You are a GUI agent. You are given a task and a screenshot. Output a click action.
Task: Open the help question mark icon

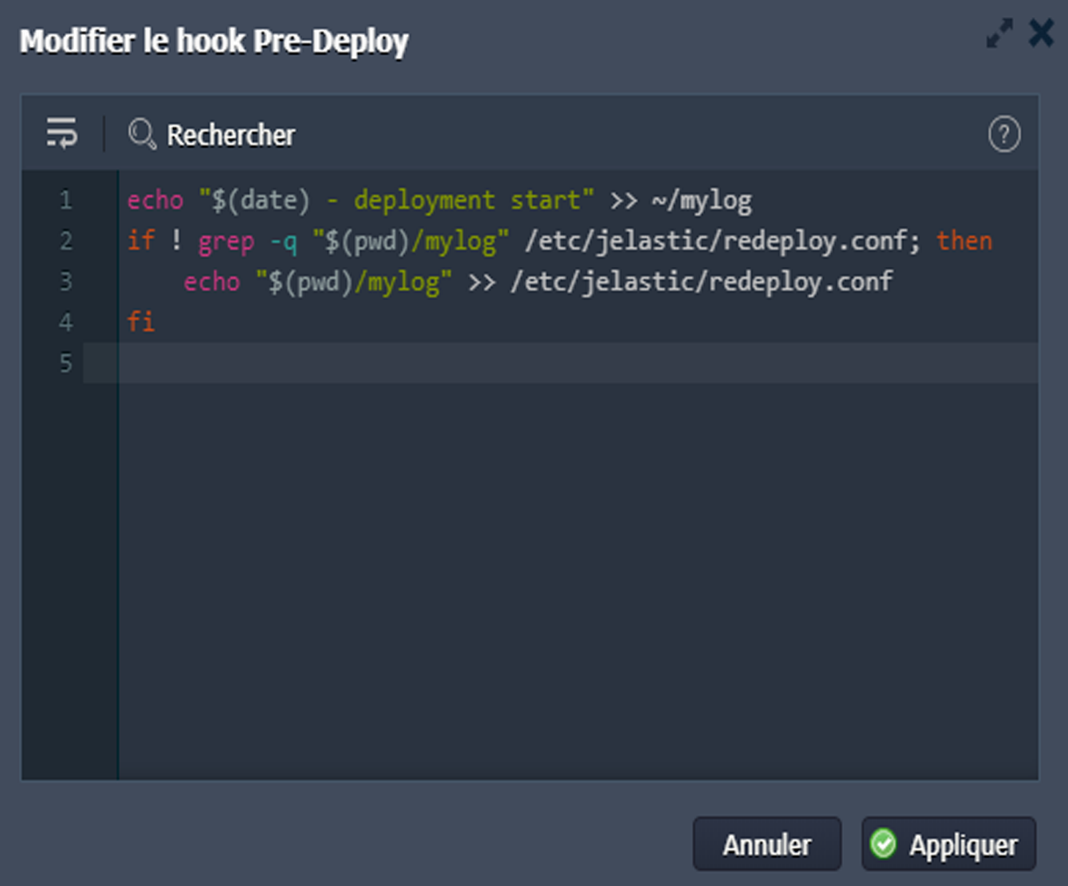tap(1004, 134)
